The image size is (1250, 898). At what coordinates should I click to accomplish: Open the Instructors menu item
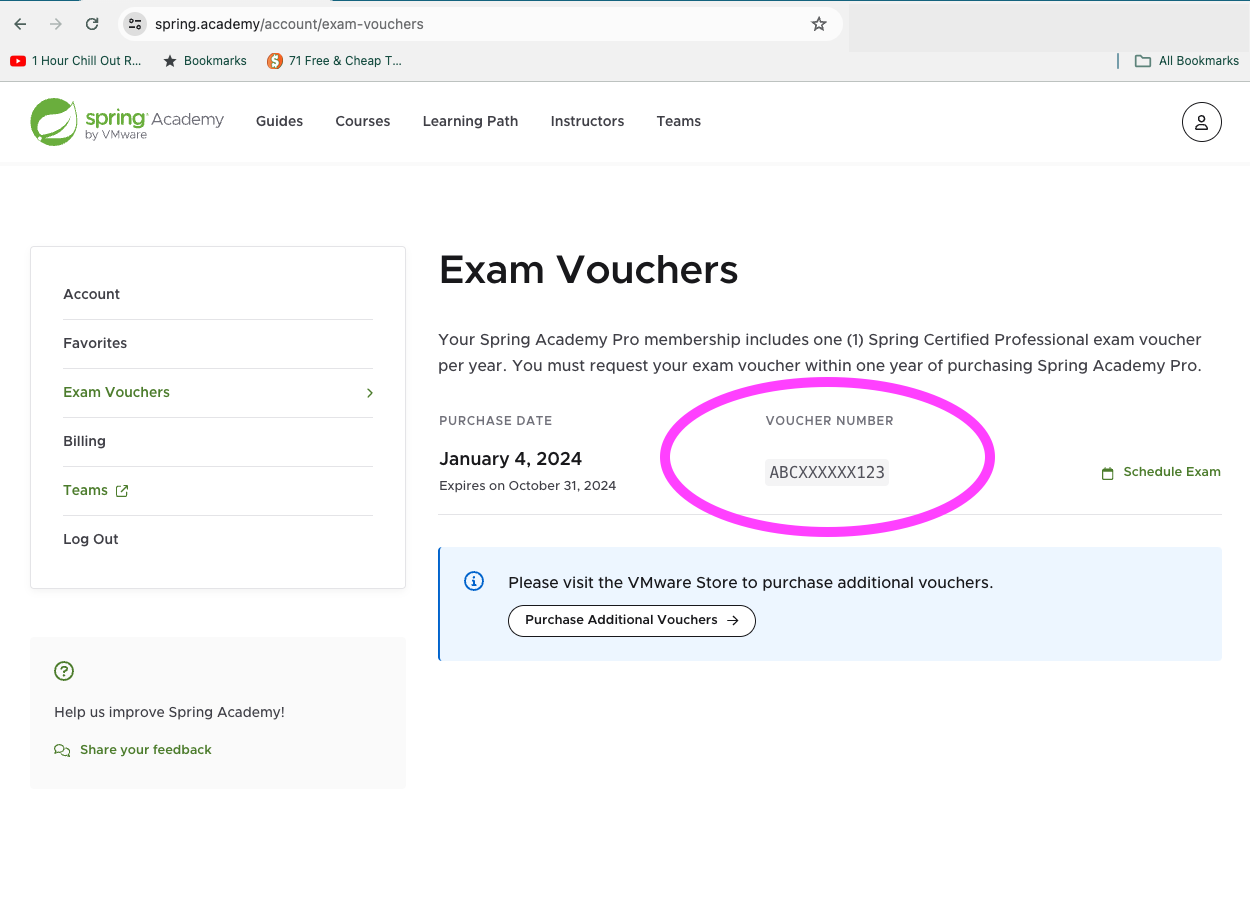587,121
